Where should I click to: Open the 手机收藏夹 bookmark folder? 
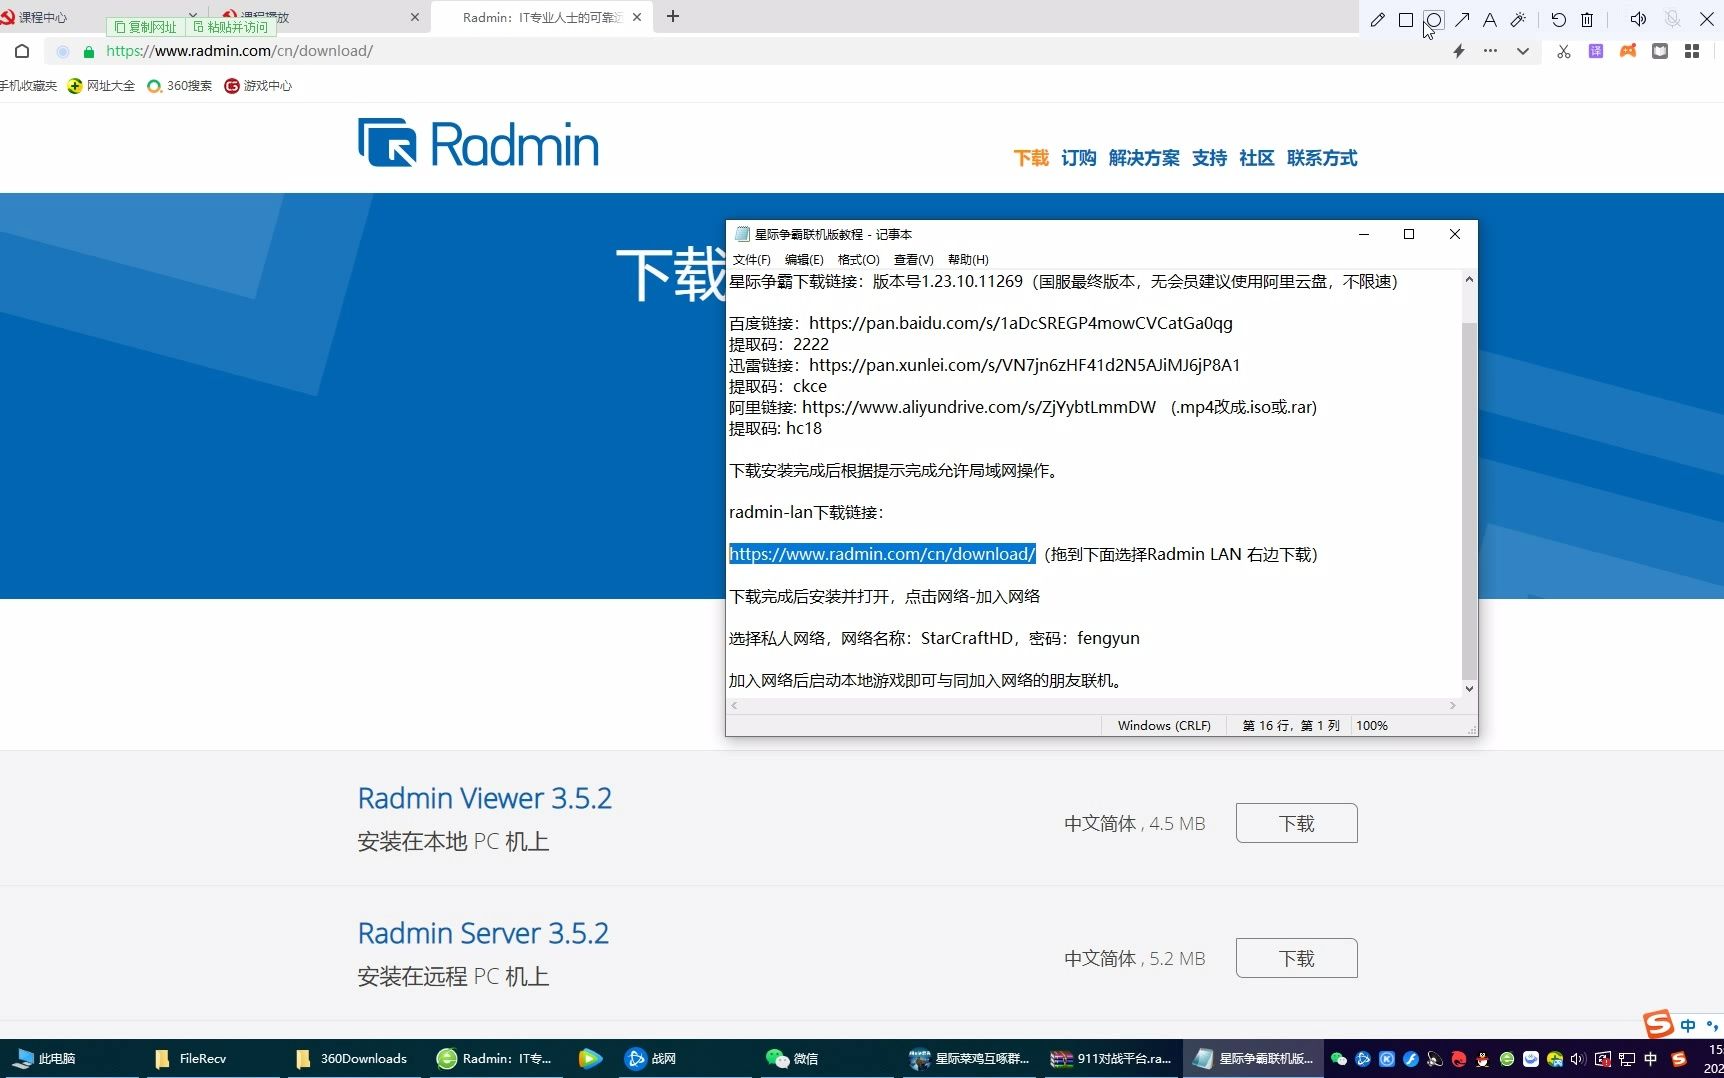(x=28, y=86)
